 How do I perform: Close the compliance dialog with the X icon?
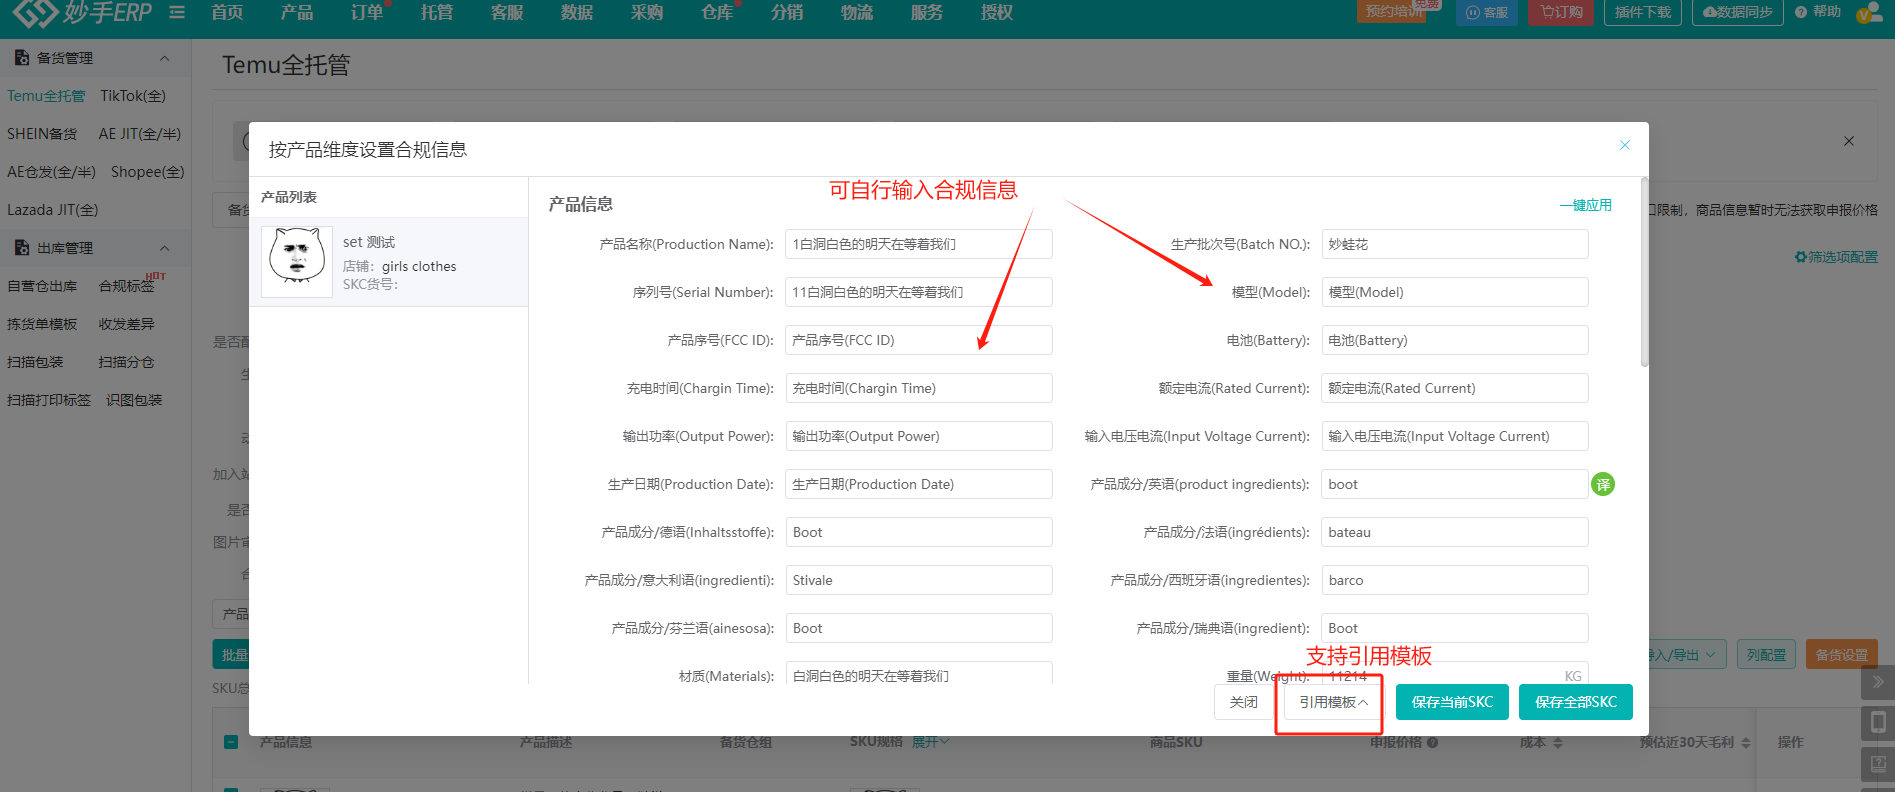click(x=1625, y=145)
